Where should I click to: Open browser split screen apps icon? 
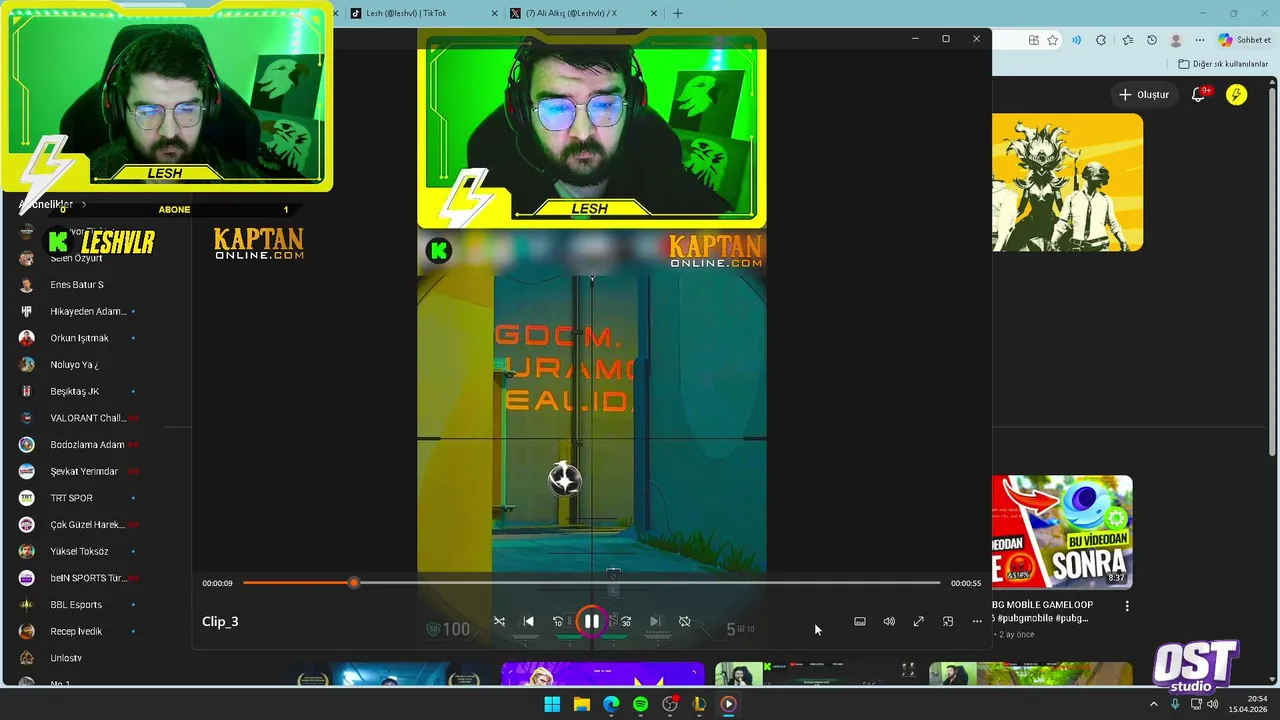tap(1034, 40)
